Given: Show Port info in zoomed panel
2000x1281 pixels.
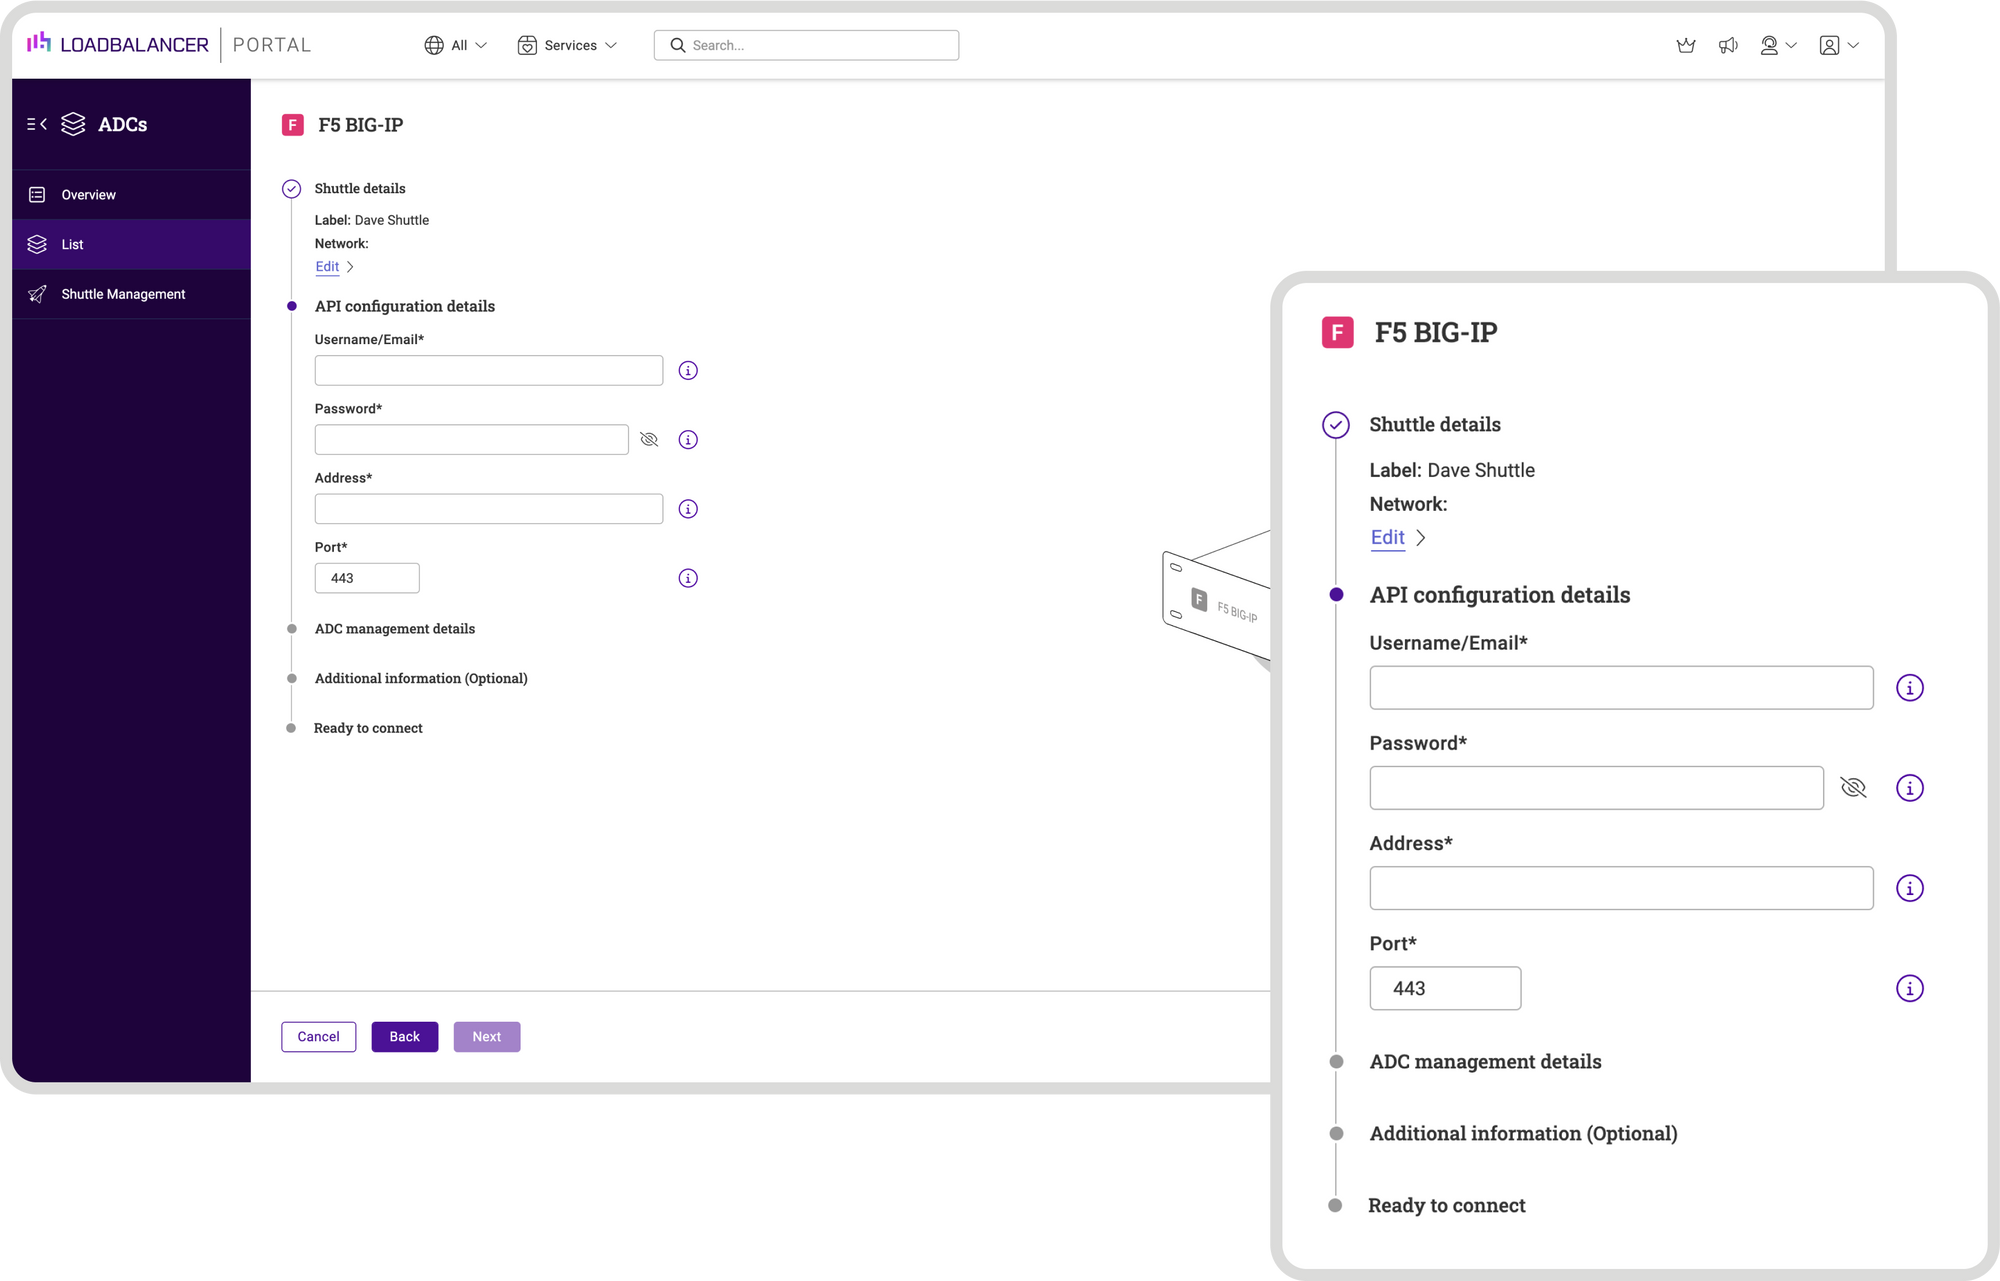Looking at the screenshot, I should click(x=1910, y=988).
